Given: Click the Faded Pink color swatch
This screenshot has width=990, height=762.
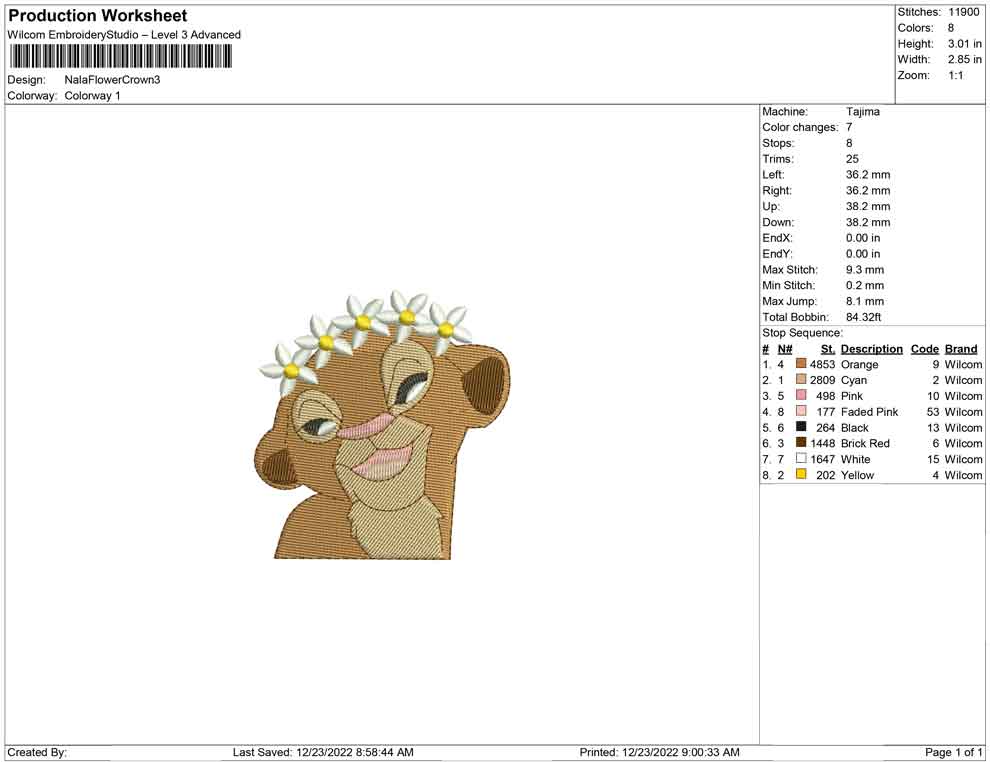Looking at the screenshot, I should 799,411.
